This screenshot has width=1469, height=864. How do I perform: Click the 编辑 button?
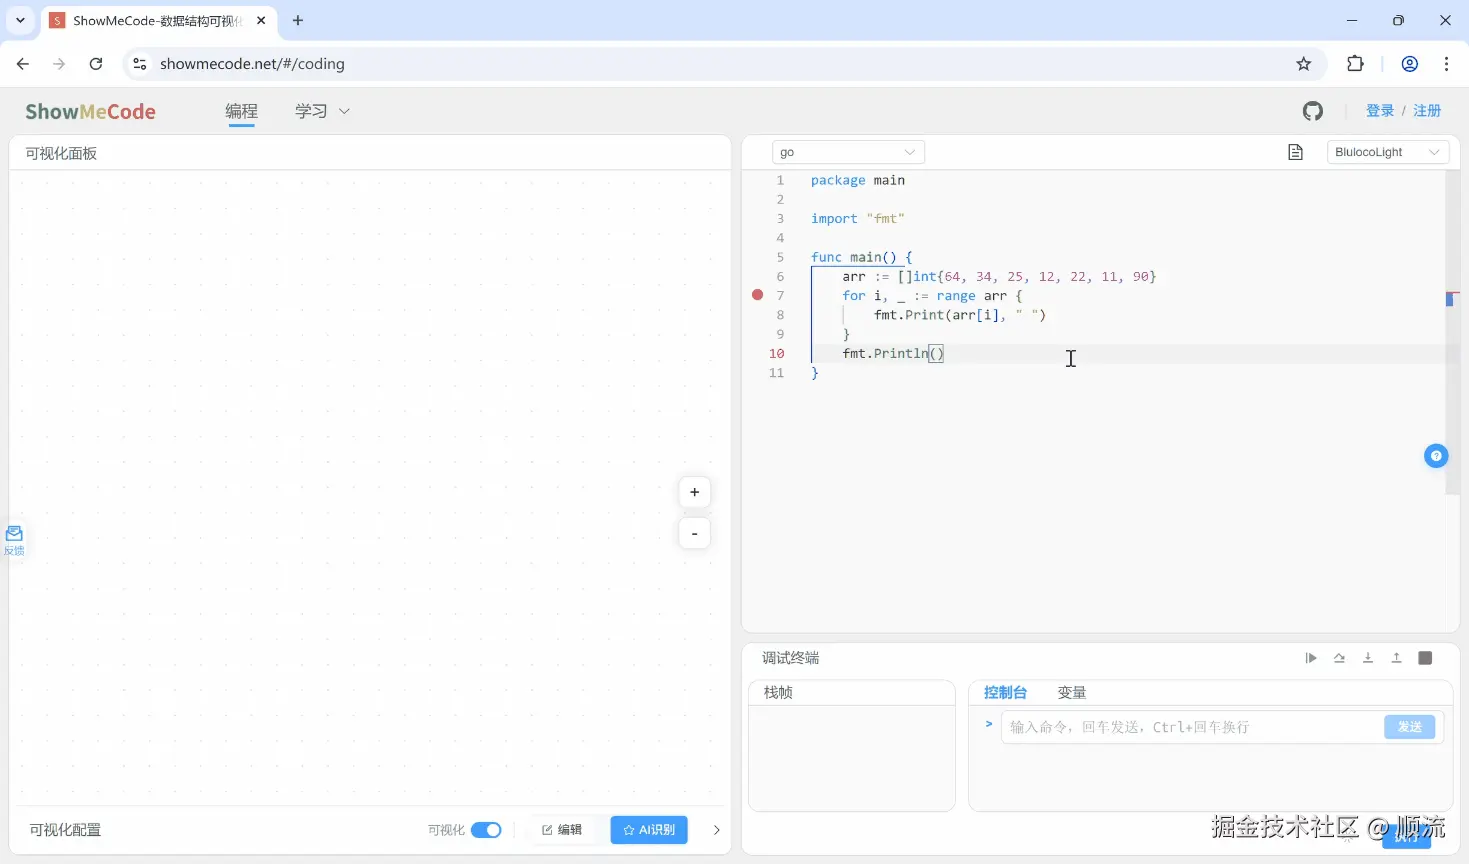coord(562,830)
